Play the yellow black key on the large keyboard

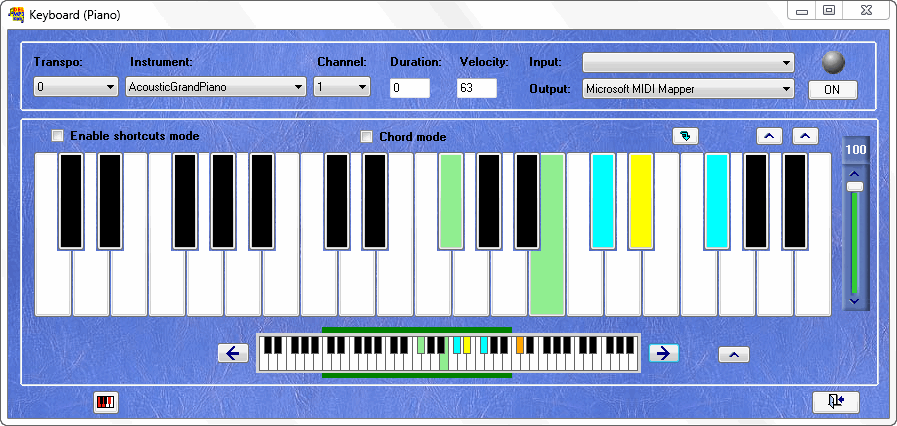pyautogui.click(x=641, y=201)
